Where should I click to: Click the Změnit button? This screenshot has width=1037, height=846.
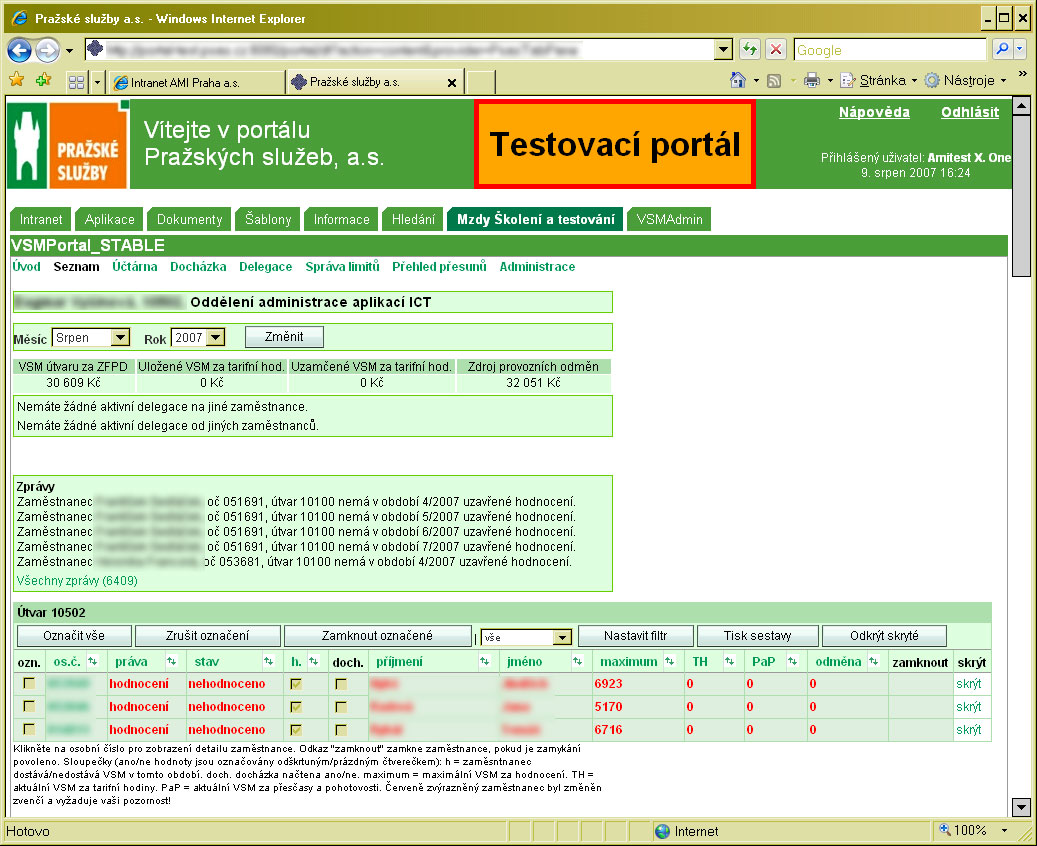284,337
